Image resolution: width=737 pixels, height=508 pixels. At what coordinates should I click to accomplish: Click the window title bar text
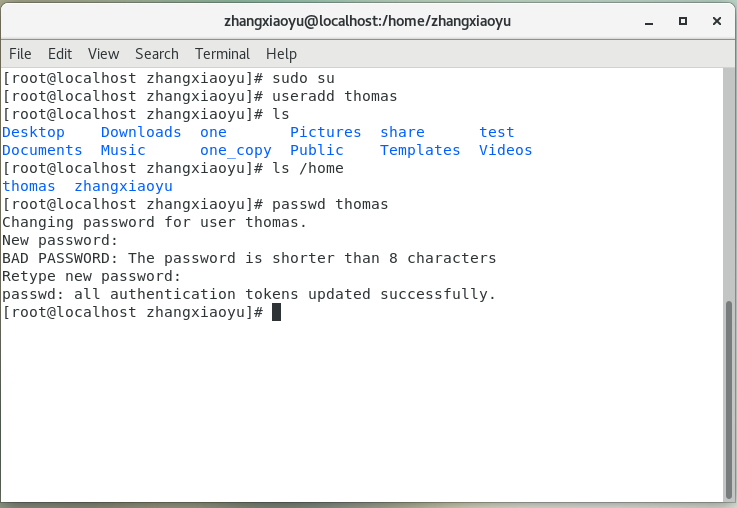(368, 20)
